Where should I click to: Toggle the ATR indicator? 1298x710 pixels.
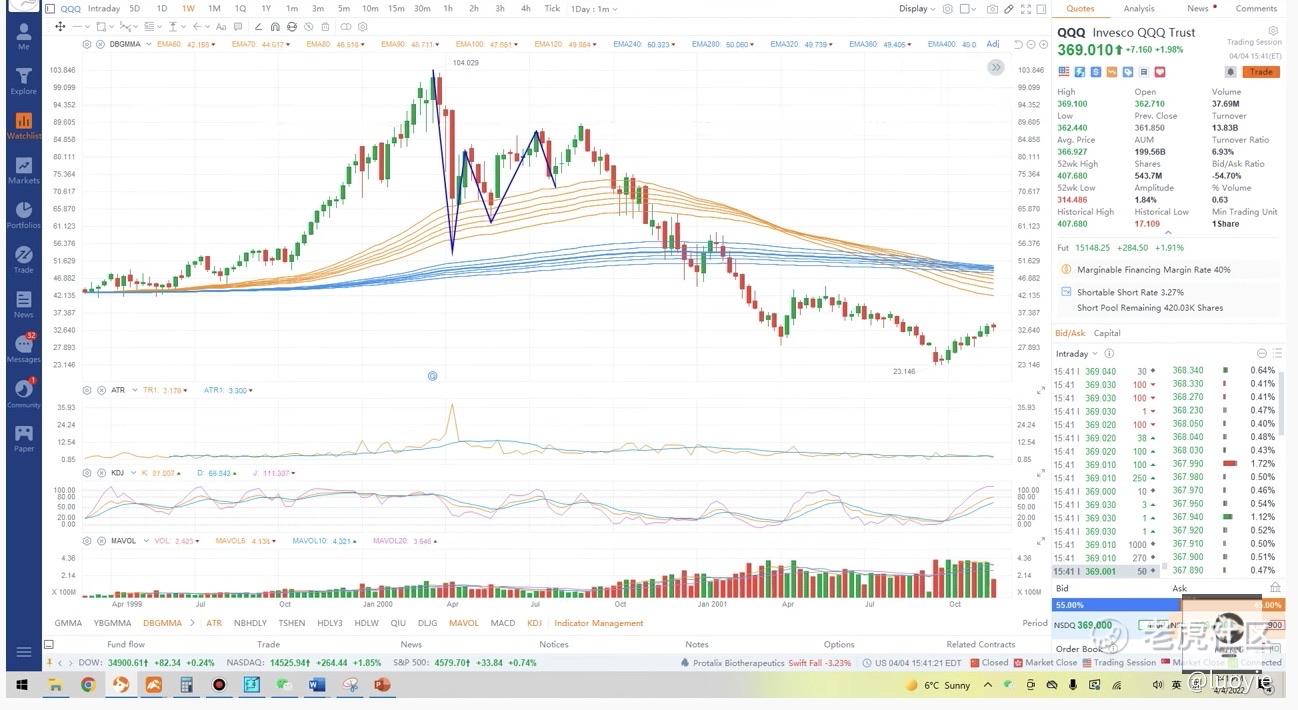tap(214, 623)
